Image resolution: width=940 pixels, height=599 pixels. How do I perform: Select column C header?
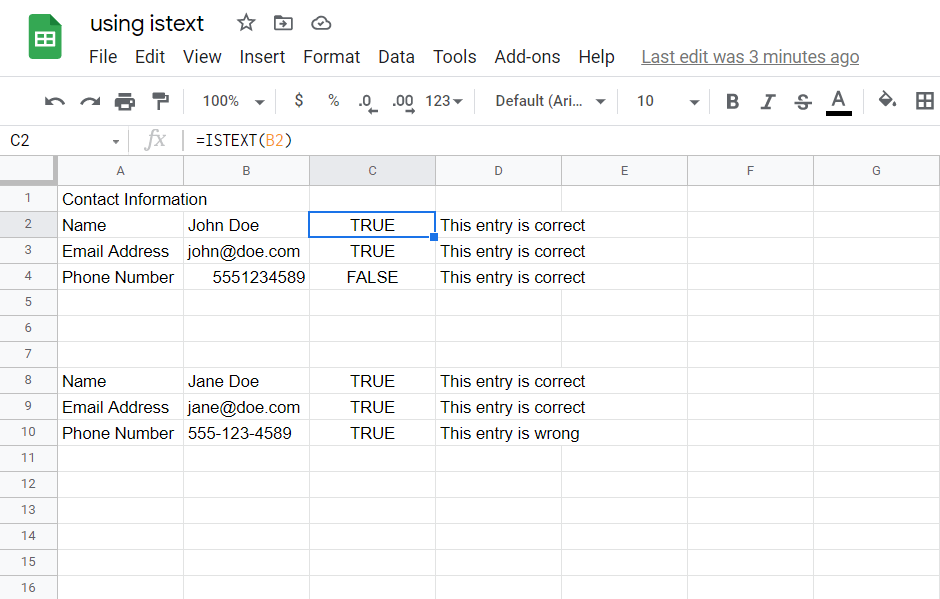372,171
